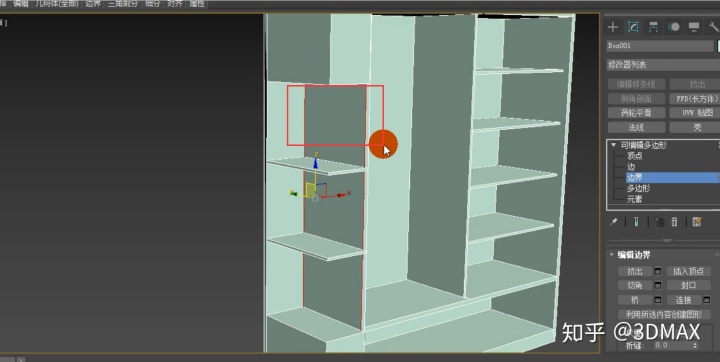The height and width of the screenshot is (362, 720).
Task: Apply the 壳 modifier
Action: point(695,127)
